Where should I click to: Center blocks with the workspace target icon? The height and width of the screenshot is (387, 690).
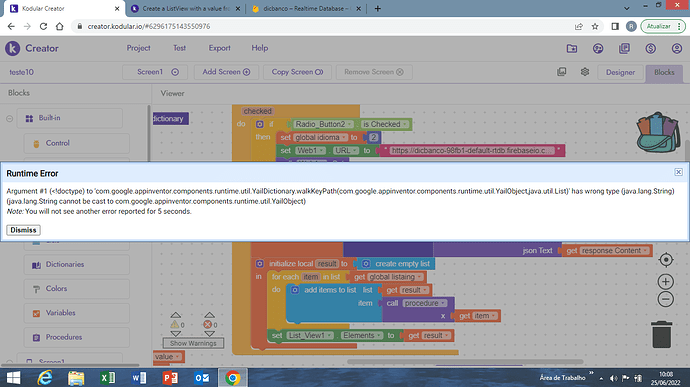[666, 260]
